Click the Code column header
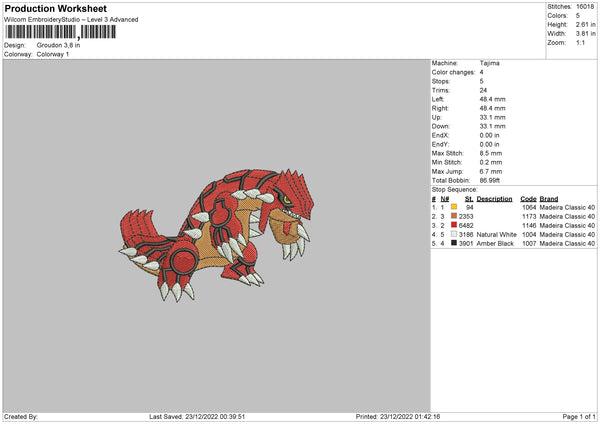Image resolution: width=600 pixels, height=424 pixels. click(x=528, y=199)
